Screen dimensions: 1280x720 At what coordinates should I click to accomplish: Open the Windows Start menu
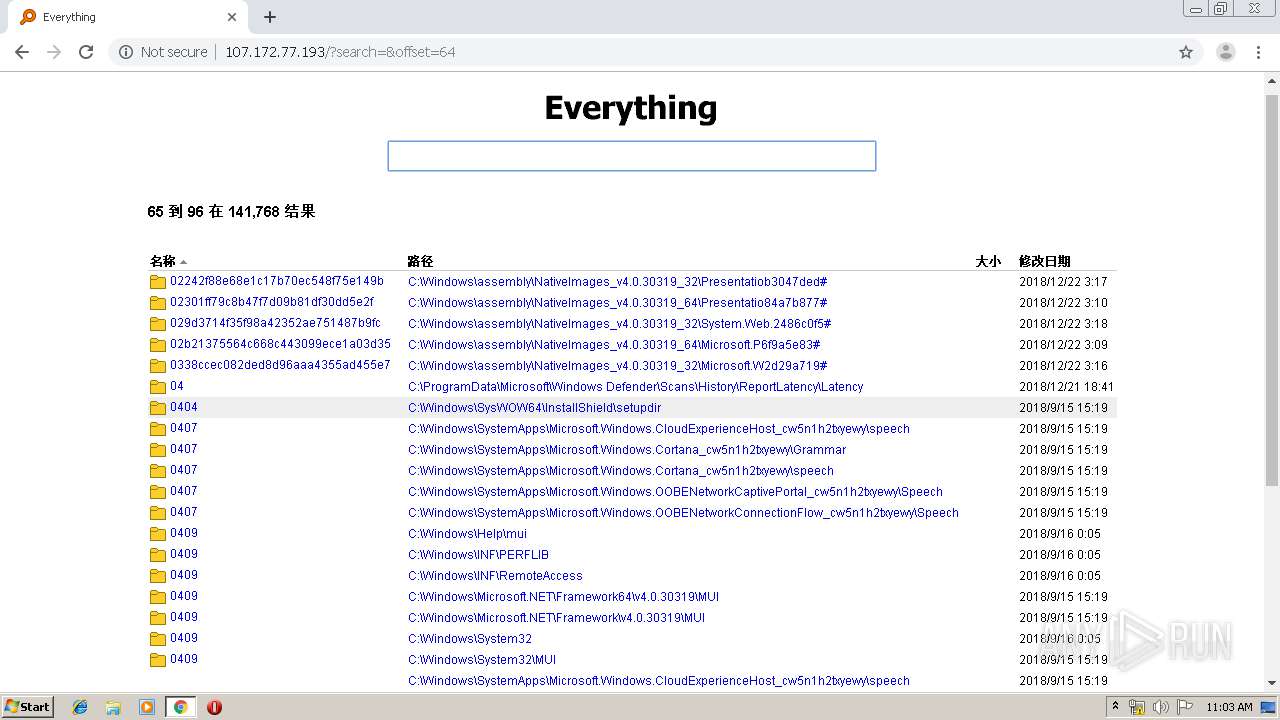(28, 707)
